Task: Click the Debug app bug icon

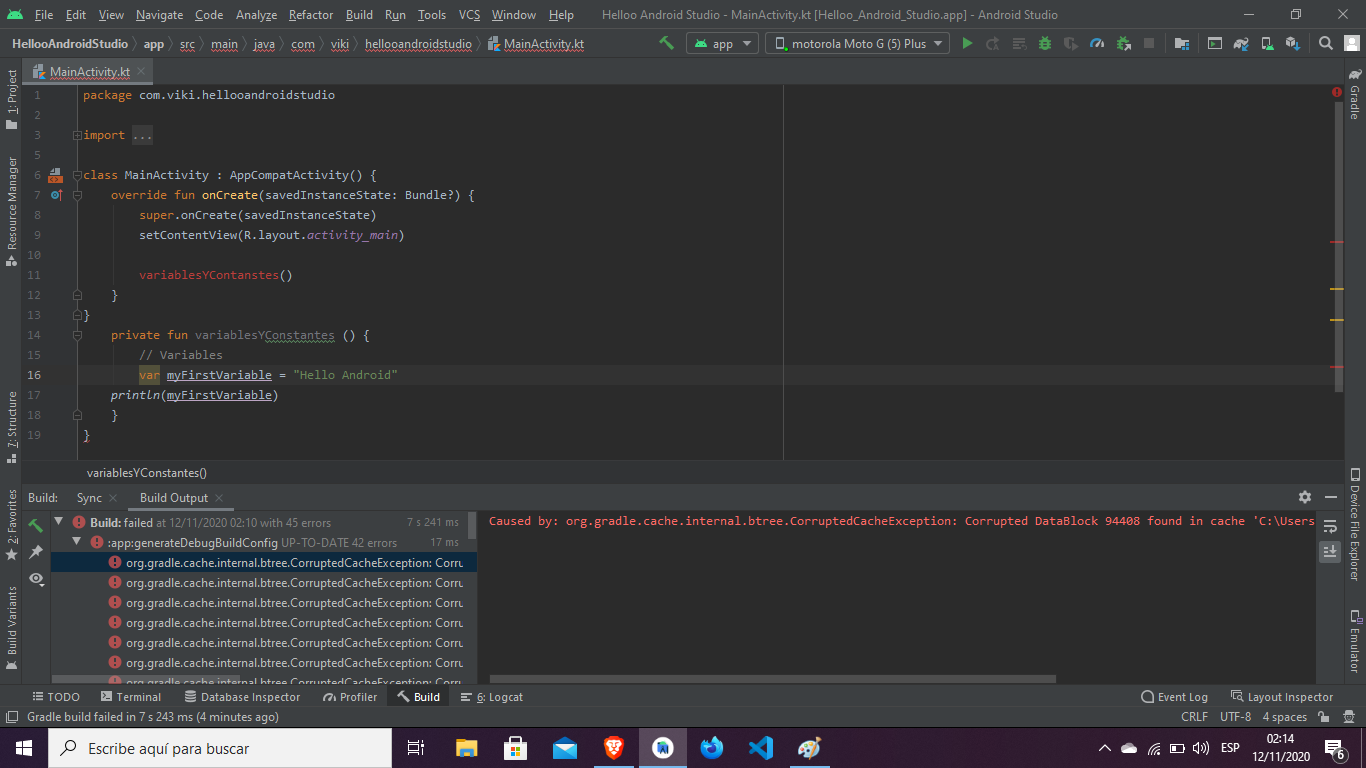Action: tap(1045, 43)
